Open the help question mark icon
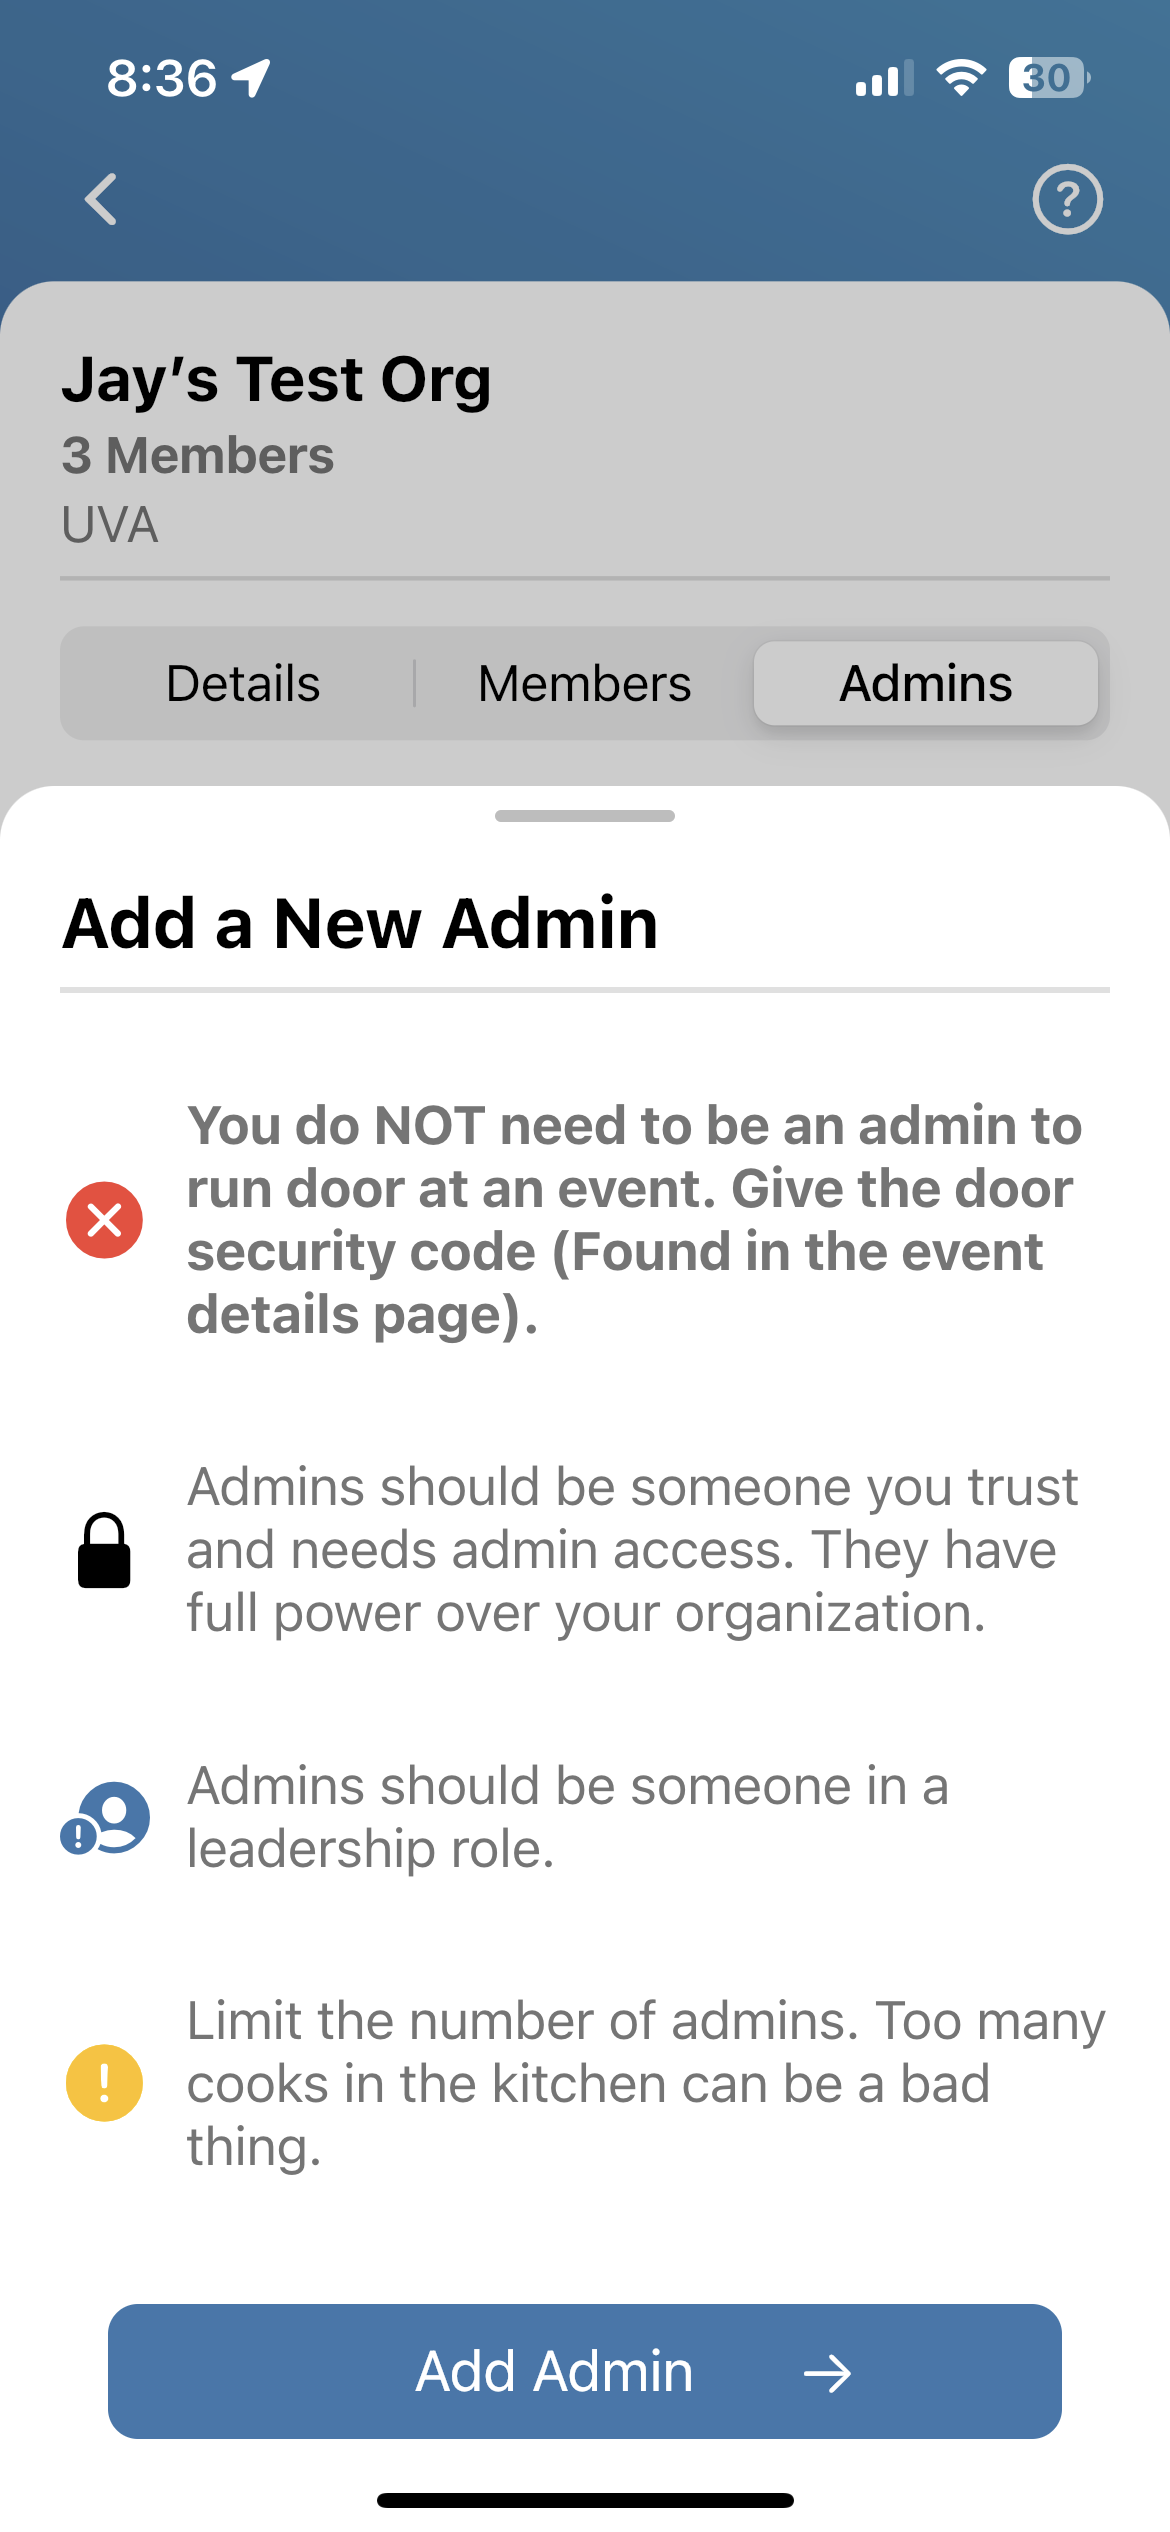This screenshot has width=1170, height=2532. click(x=1067, y=199)
